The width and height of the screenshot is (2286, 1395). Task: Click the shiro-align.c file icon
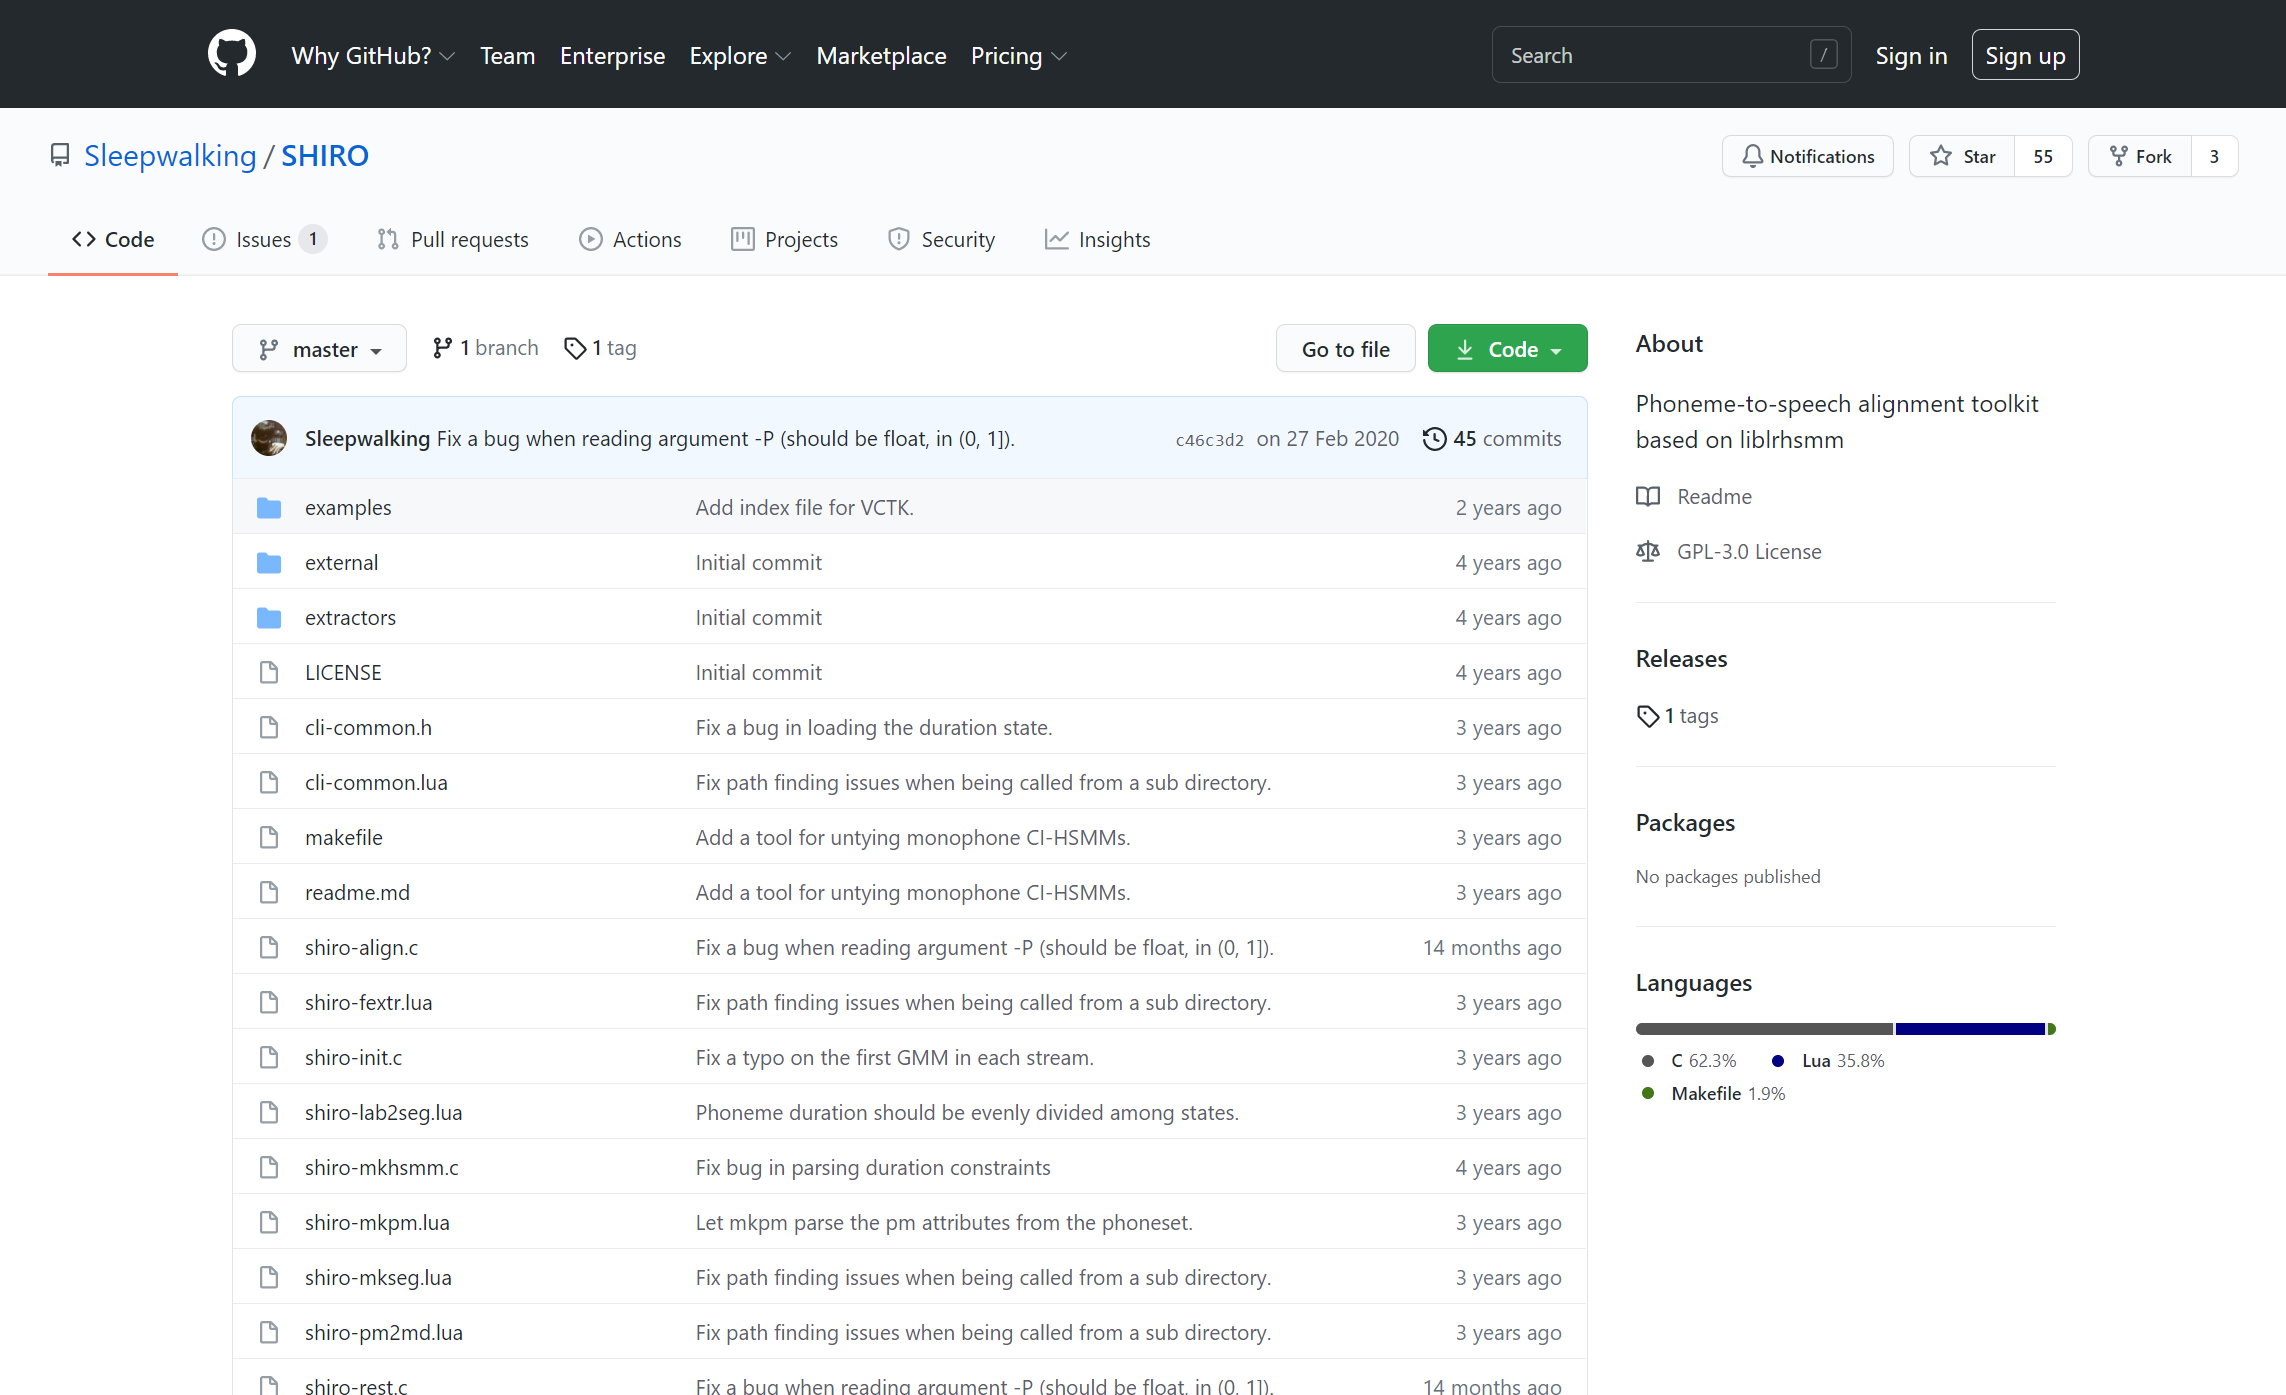(x=269, y=948)
